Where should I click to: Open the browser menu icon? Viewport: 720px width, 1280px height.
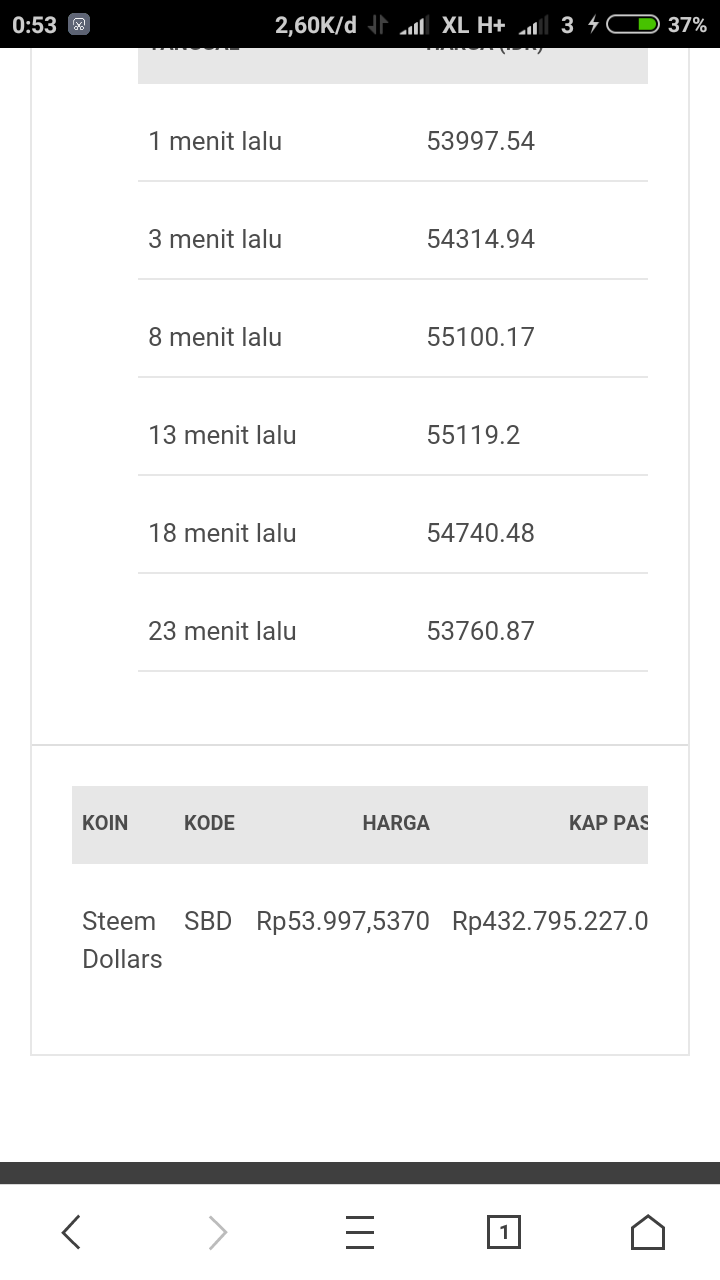(x=360, y=1232)
